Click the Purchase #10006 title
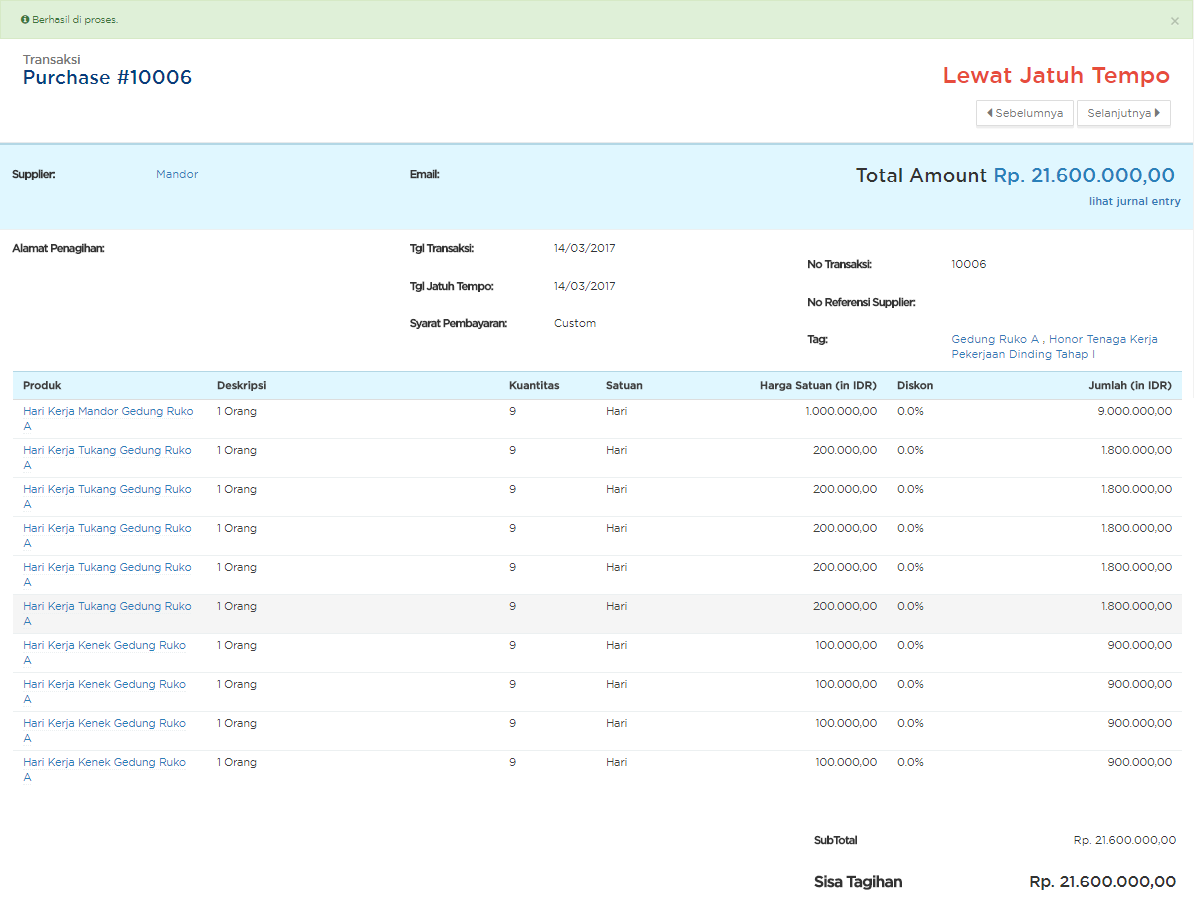The image size is (1194, 897). pyautogui.click(x=107, y=78)
